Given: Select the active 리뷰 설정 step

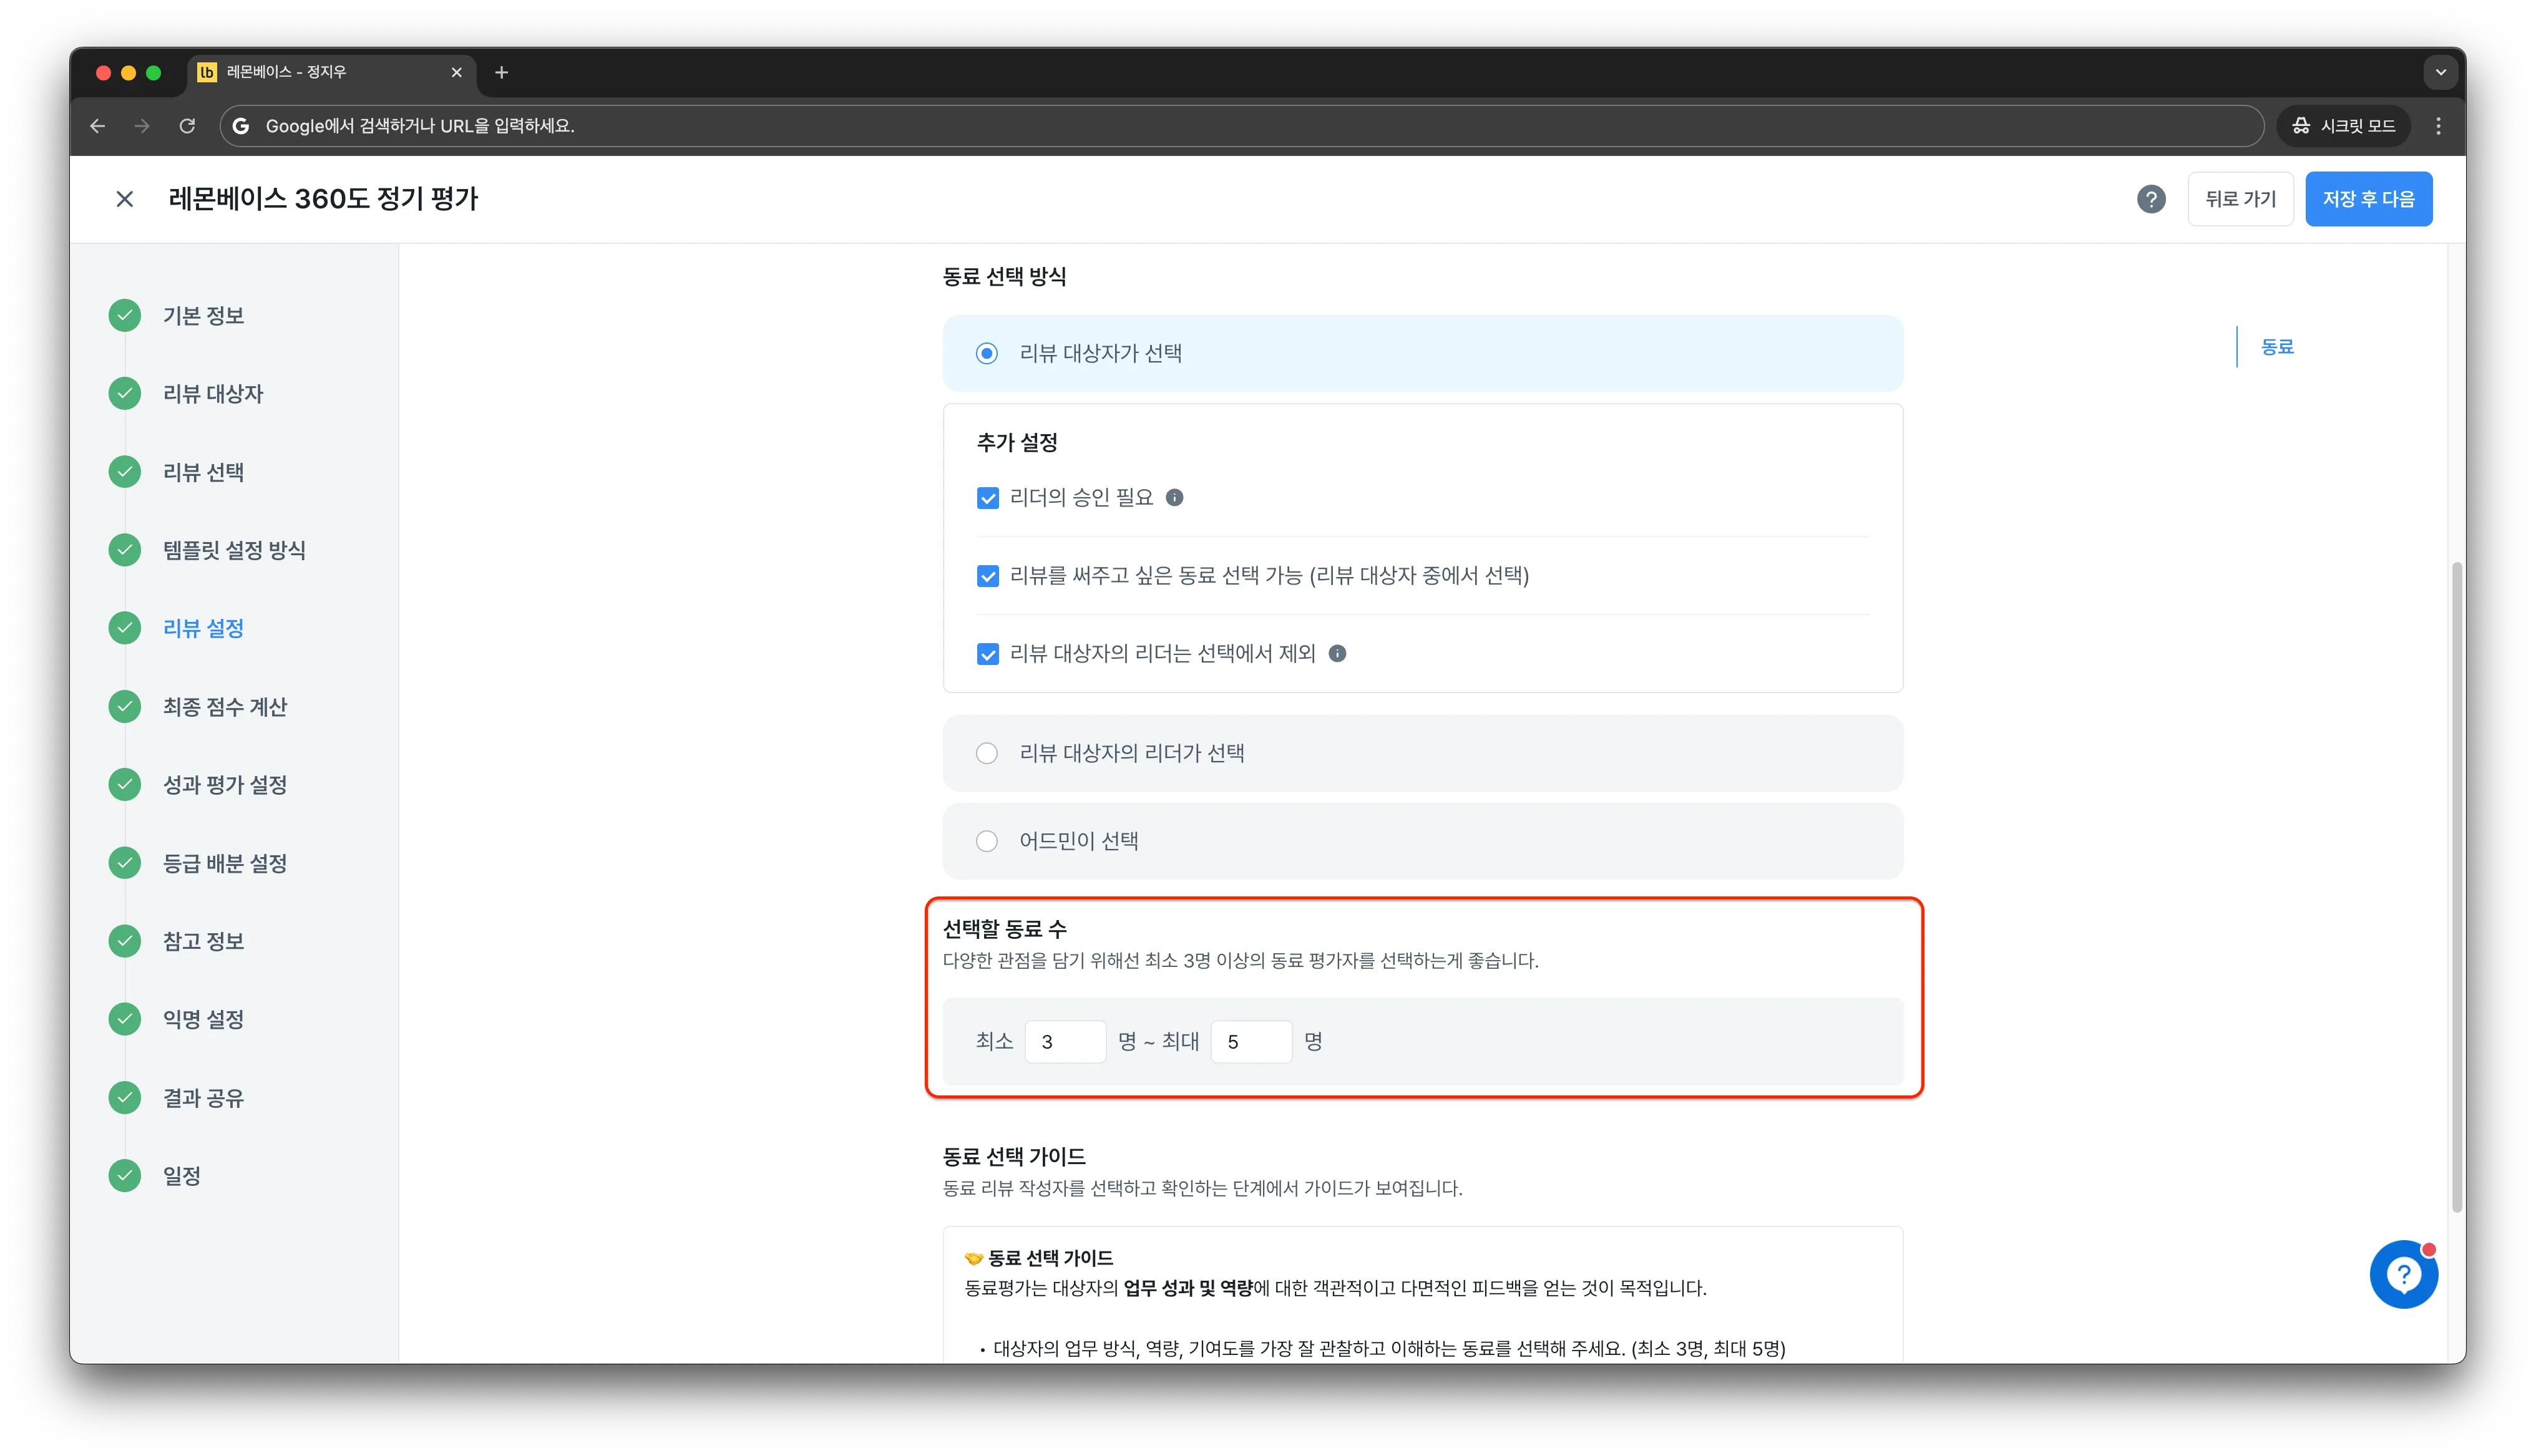Looking at the screenshot, I should tap(203, 628).
